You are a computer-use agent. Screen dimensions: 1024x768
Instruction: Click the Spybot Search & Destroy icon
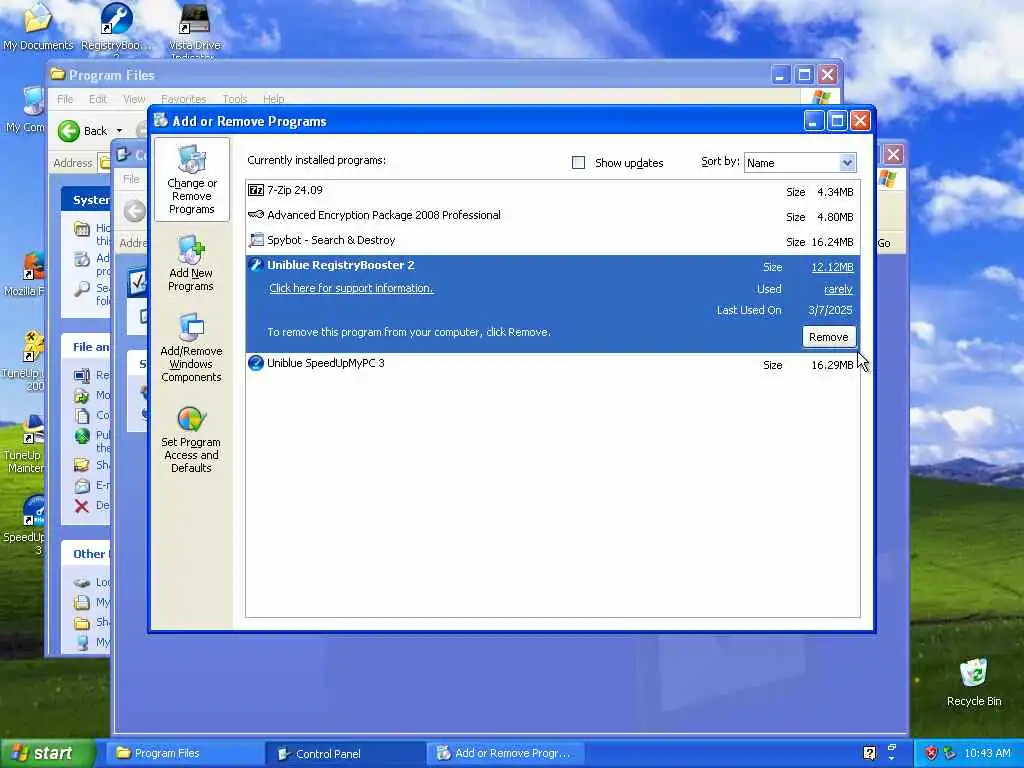point(256,240)
